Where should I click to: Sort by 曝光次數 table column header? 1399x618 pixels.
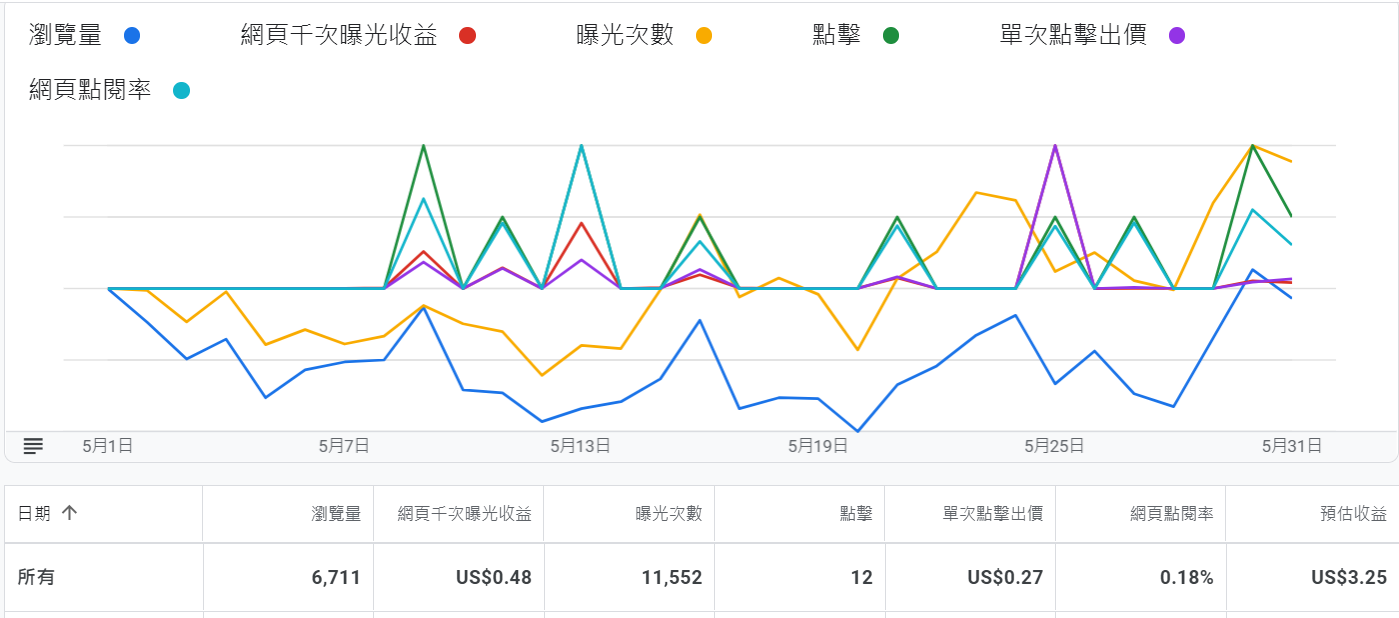tap(669, 514)
